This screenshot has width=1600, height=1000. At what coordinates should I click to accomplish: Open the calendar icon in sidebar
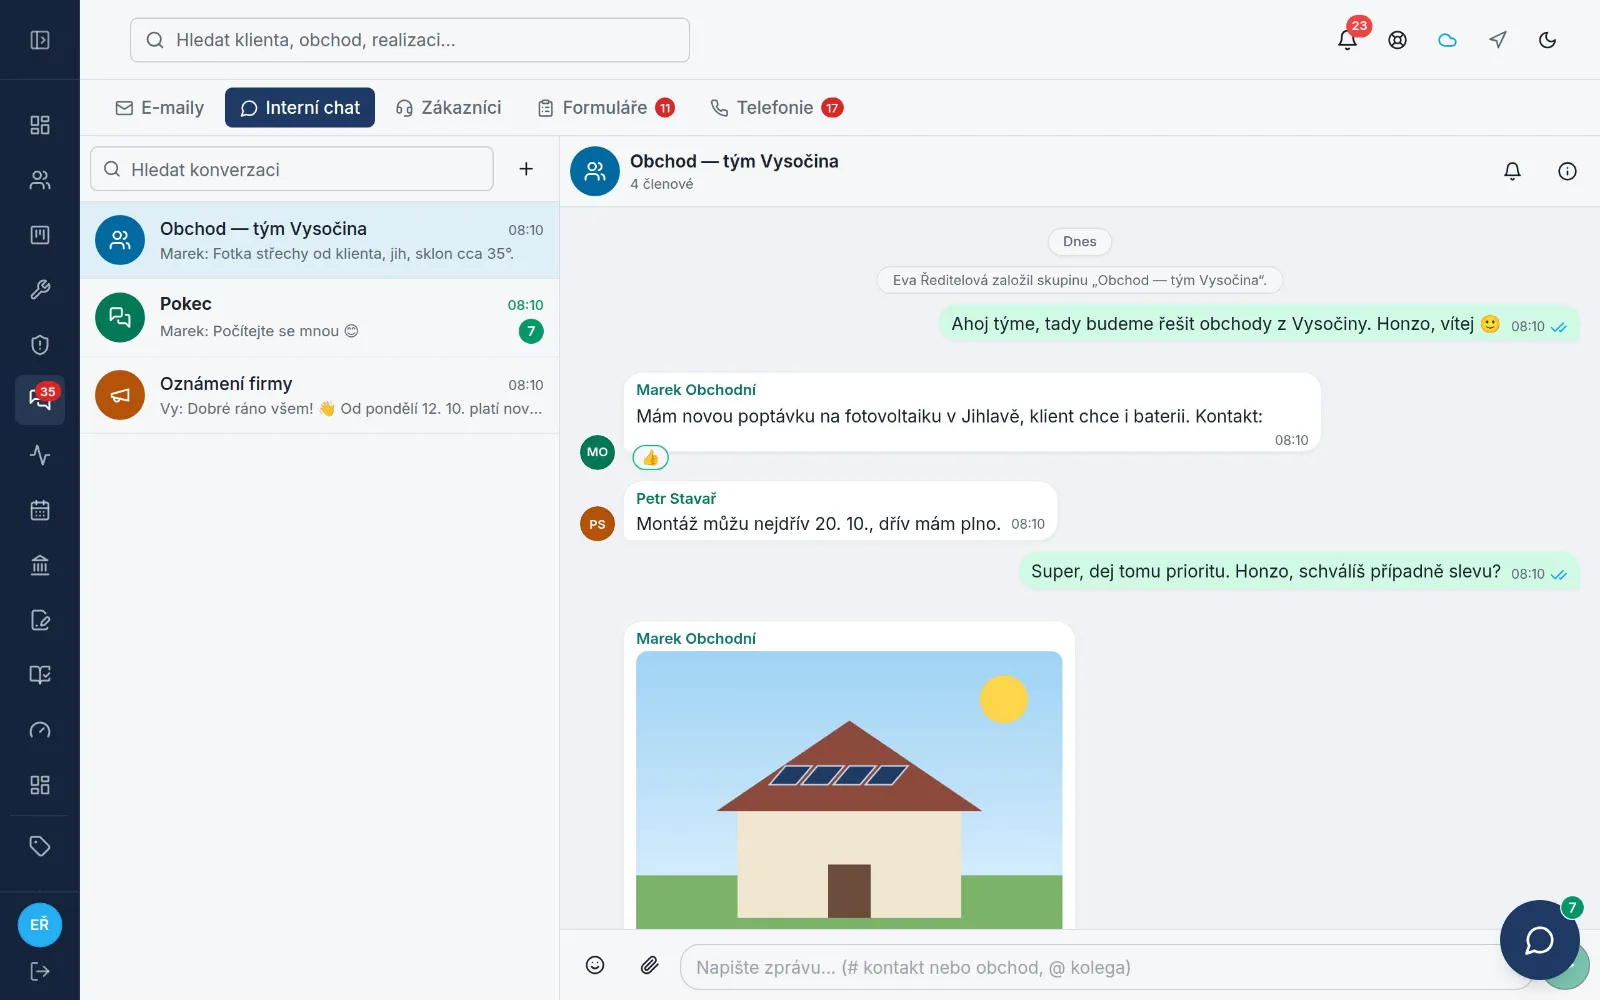pos(40,510)
